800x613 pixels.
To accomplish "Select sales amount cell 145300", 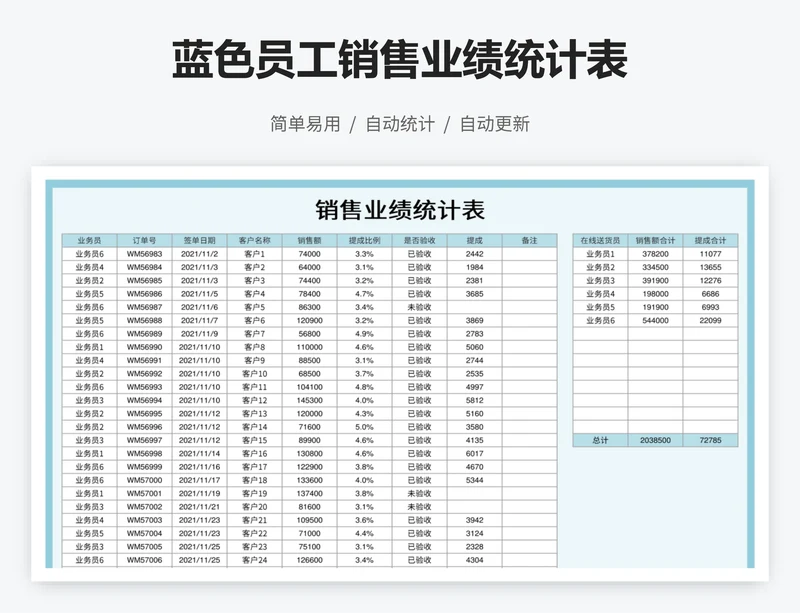I will [309, 400].
